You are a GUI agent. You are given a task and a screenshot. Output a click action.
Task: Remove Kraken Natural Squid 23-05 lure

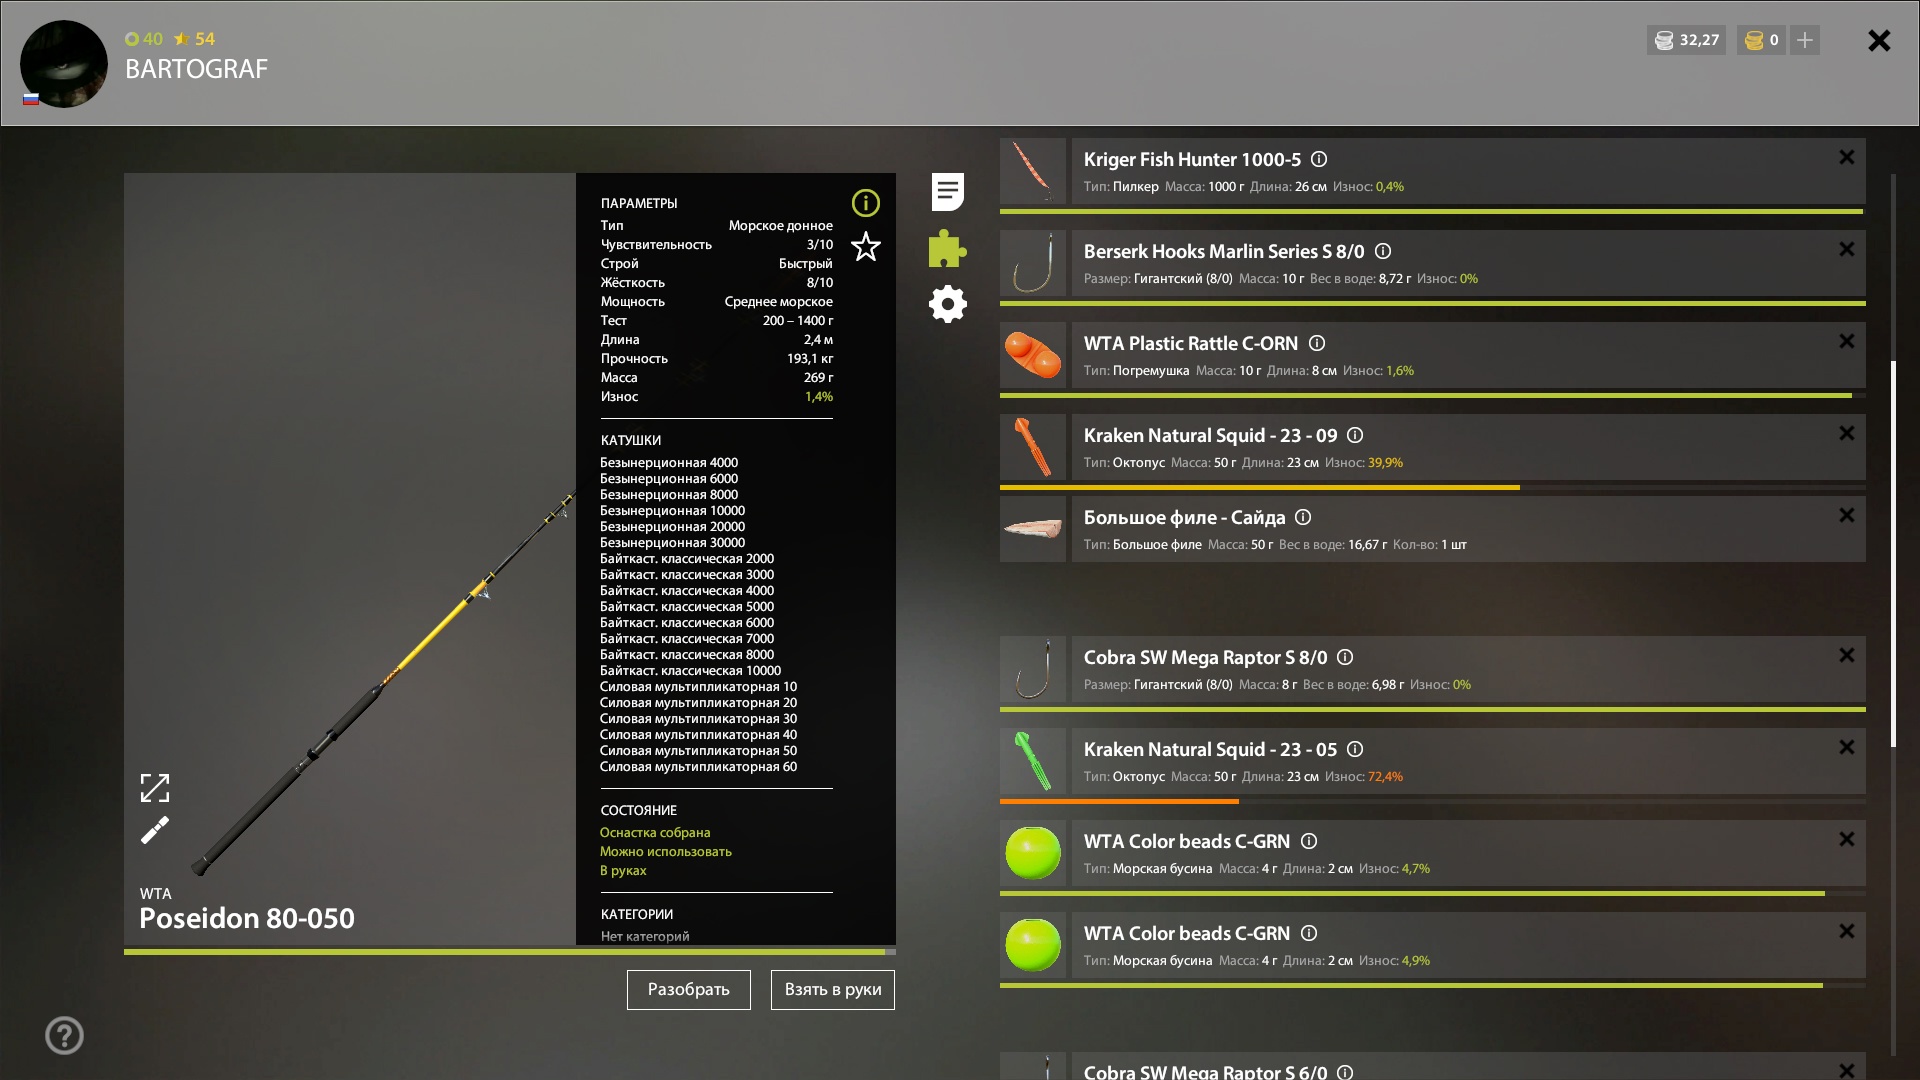1847,747
